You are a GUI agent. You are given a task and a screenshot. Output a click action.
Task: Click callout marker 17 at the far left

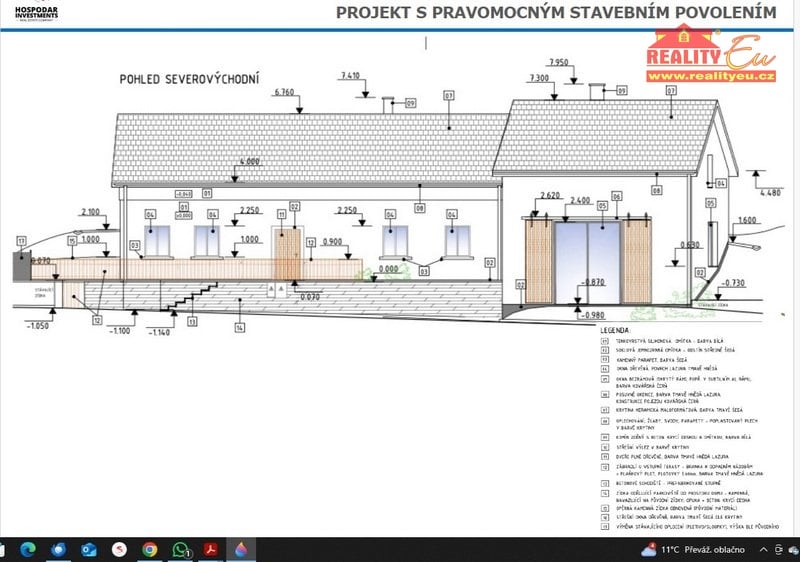pyautogui.click(x=21, y=241)
